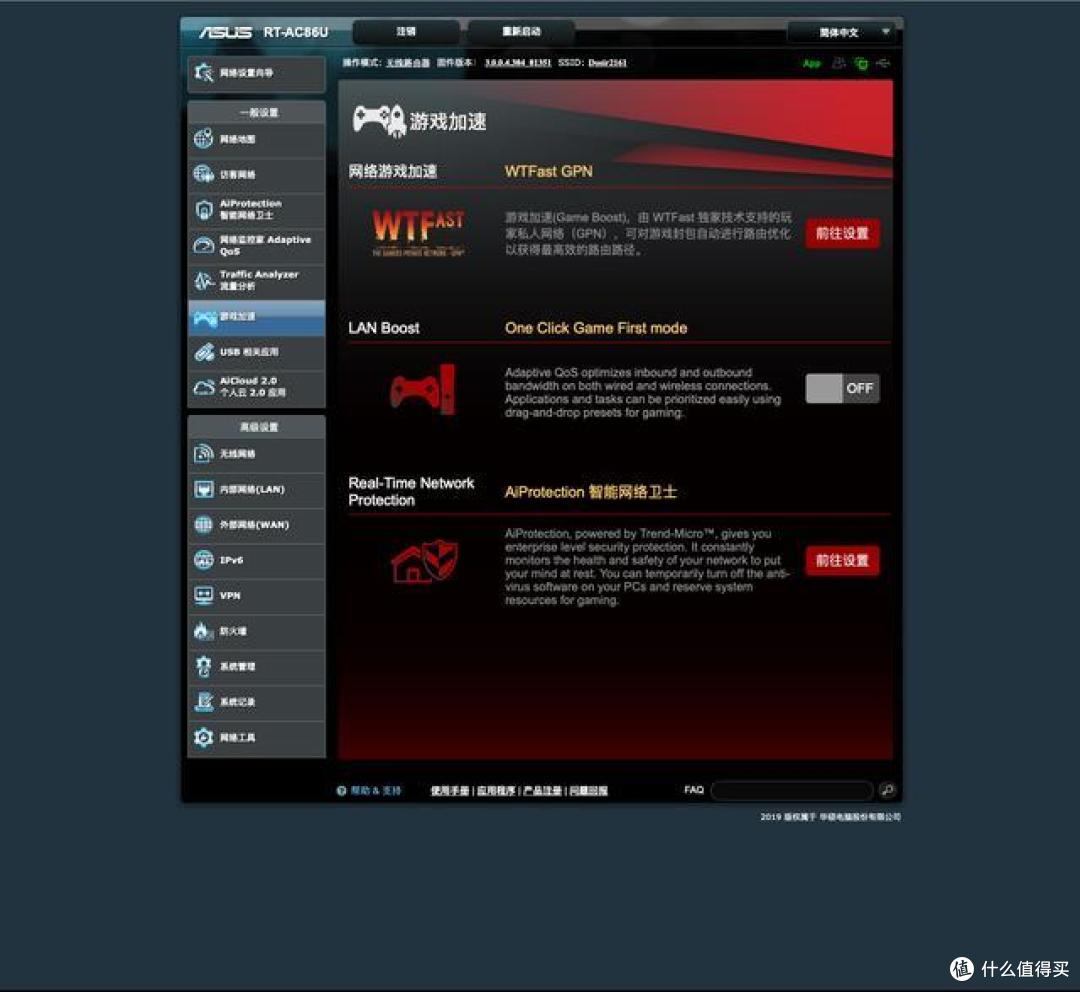Viewport: 1080px width, 992px height.
Task: Click the help question-mark icon in footer
Action: (341, 790)
